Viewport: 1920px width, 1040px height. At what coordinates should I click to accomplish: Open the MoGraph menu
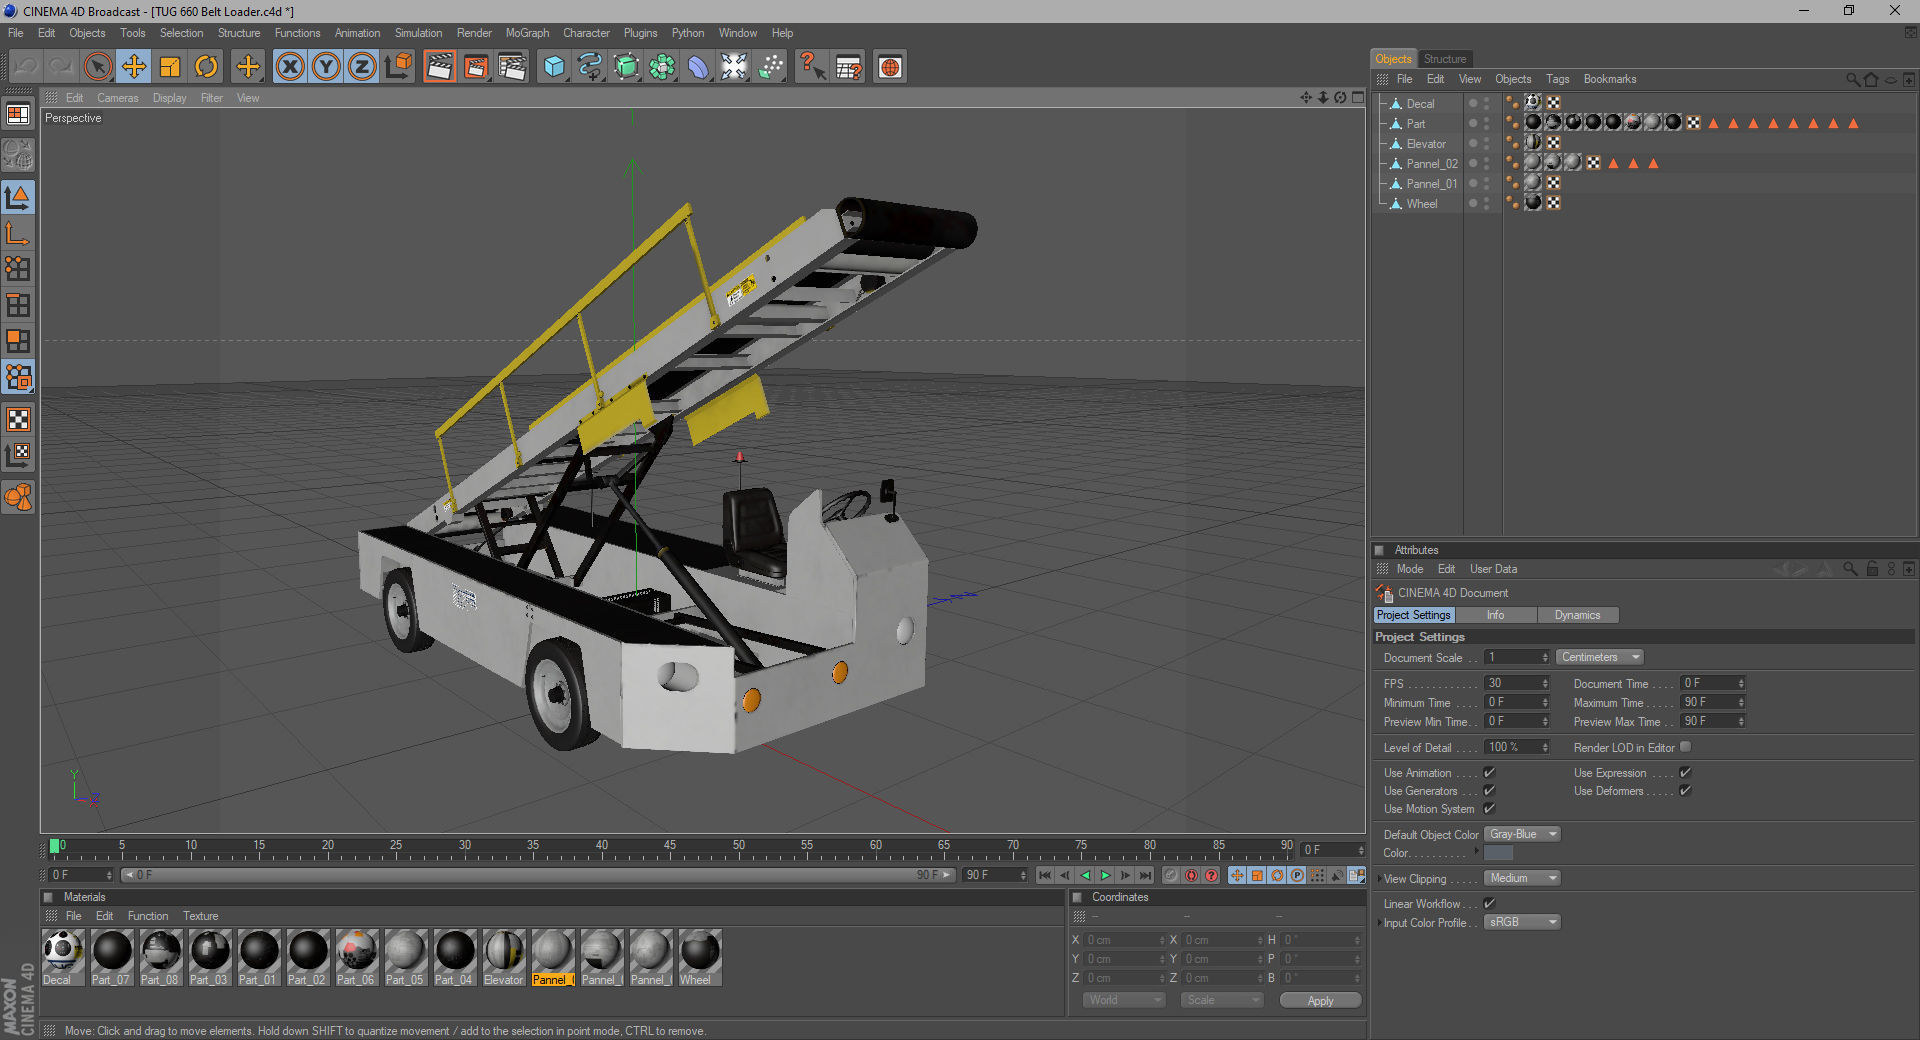(527, 33)
